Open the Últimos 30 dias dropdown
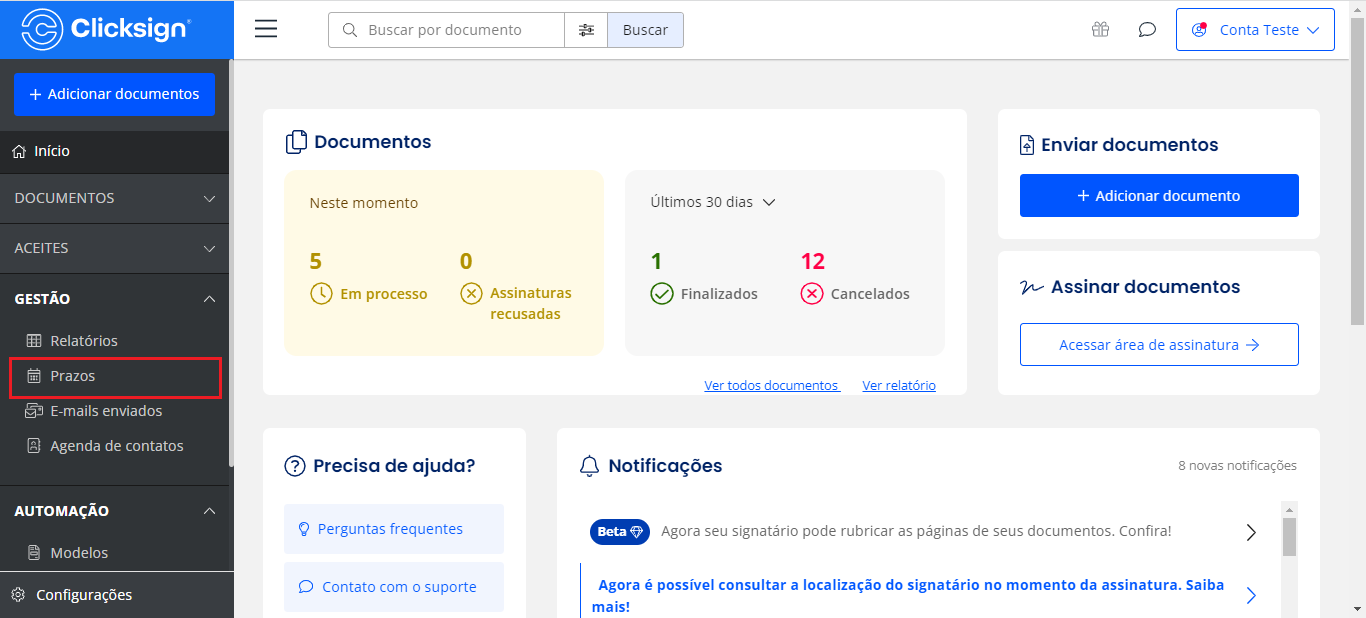This screenshot has width=1366, height=618. (x=713, y=202)
